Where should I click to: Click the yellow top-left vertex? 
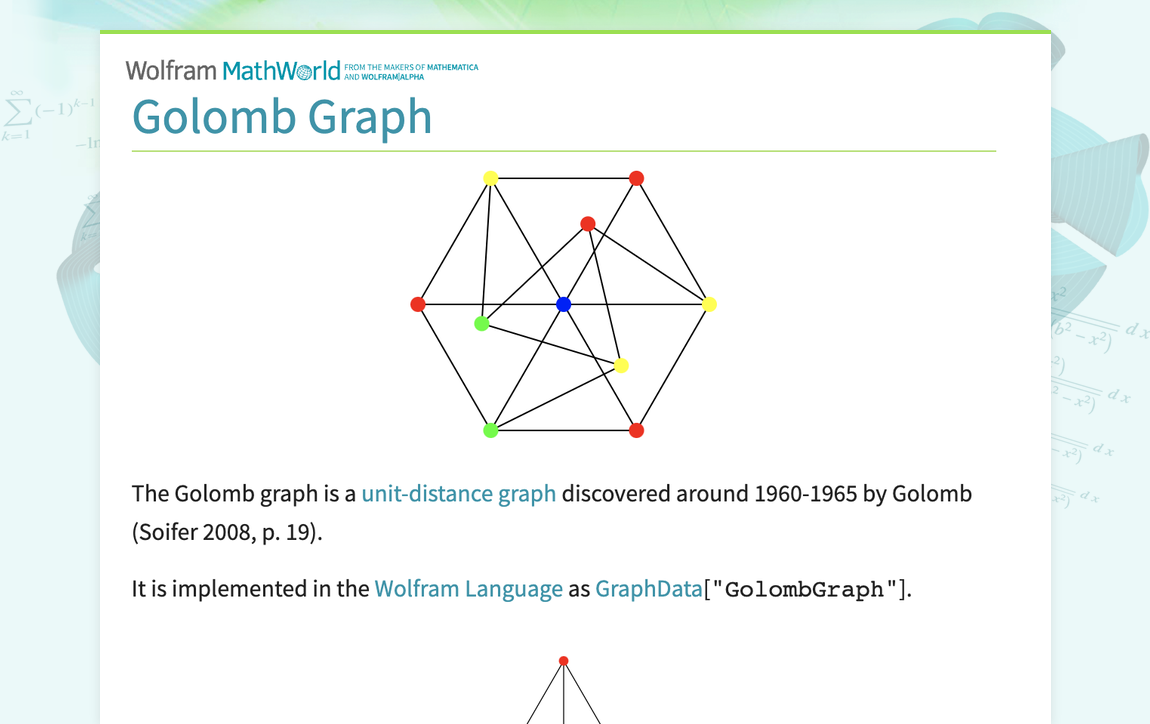(490, 177)
